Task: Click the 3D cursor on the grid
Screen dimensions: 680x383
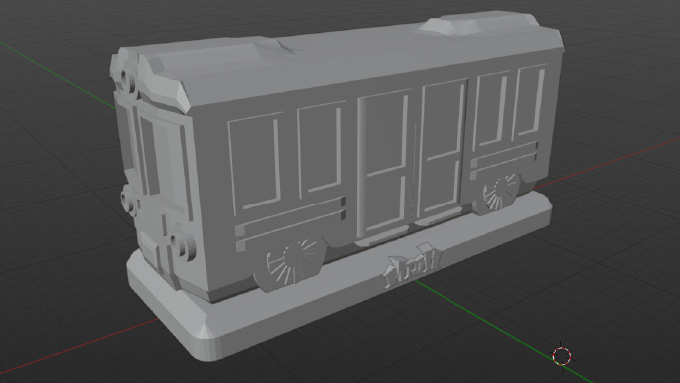Action: [562, 357]
